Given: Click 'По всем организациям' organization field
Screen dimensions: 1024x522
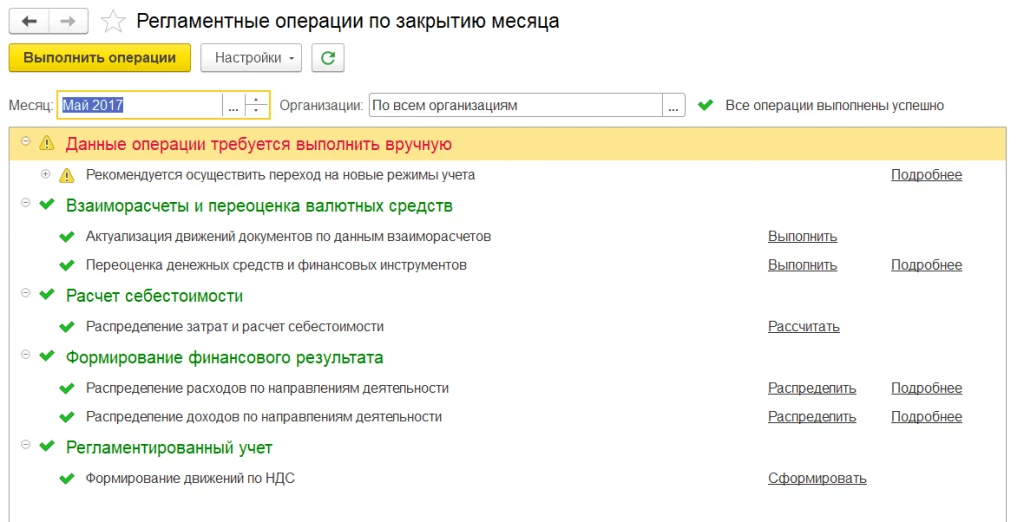Looking at the screenshot, I should (516, 105).
